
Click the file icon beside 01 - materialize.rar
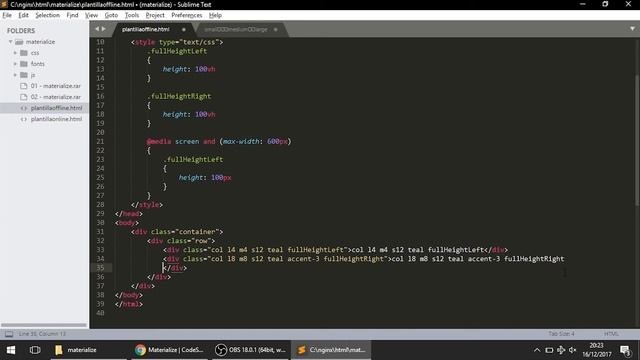(24, 86)
